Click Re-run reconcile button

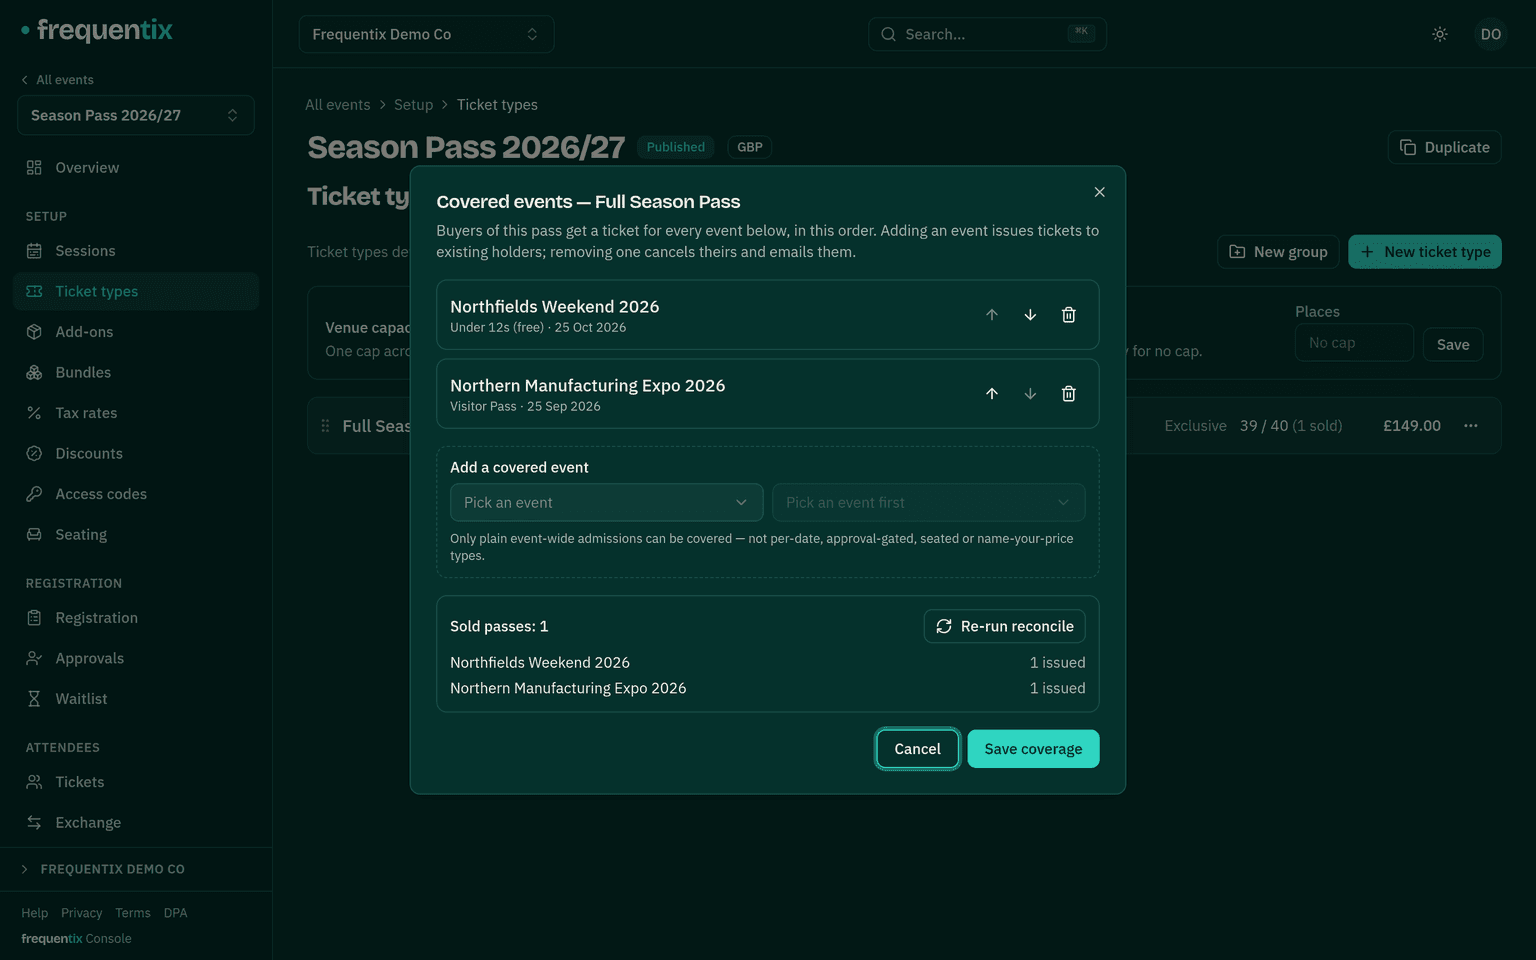(x=1004, y=626)
